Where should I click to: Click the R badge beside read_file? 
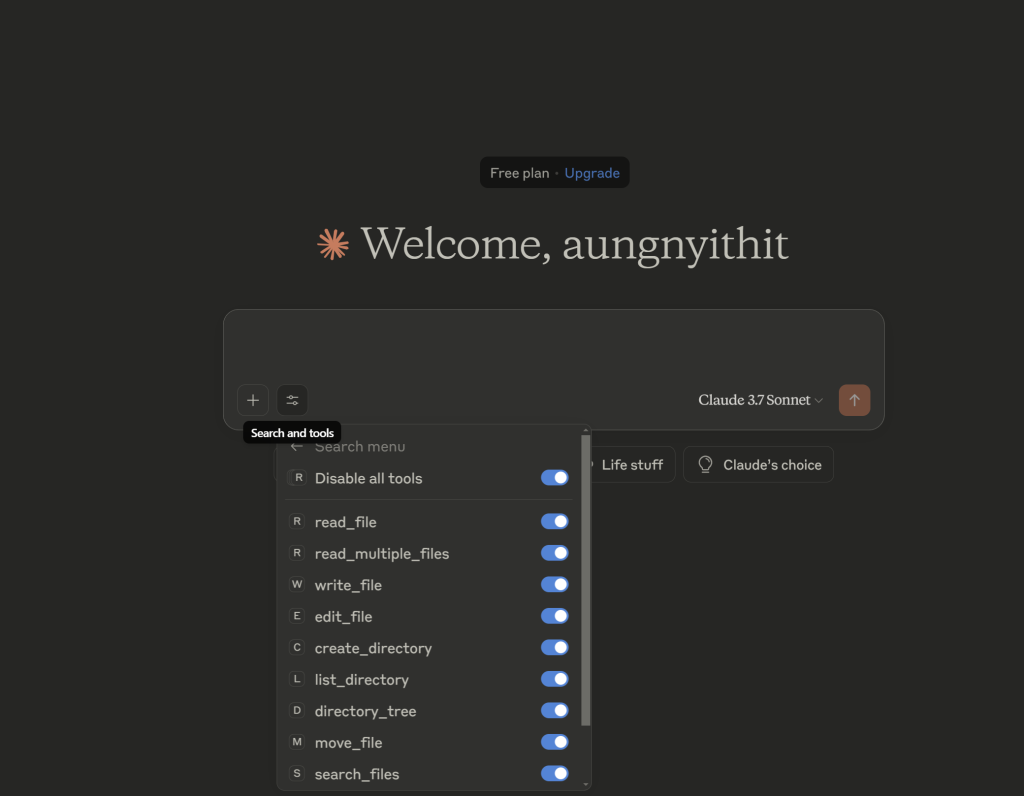click(x=297, y=521)
